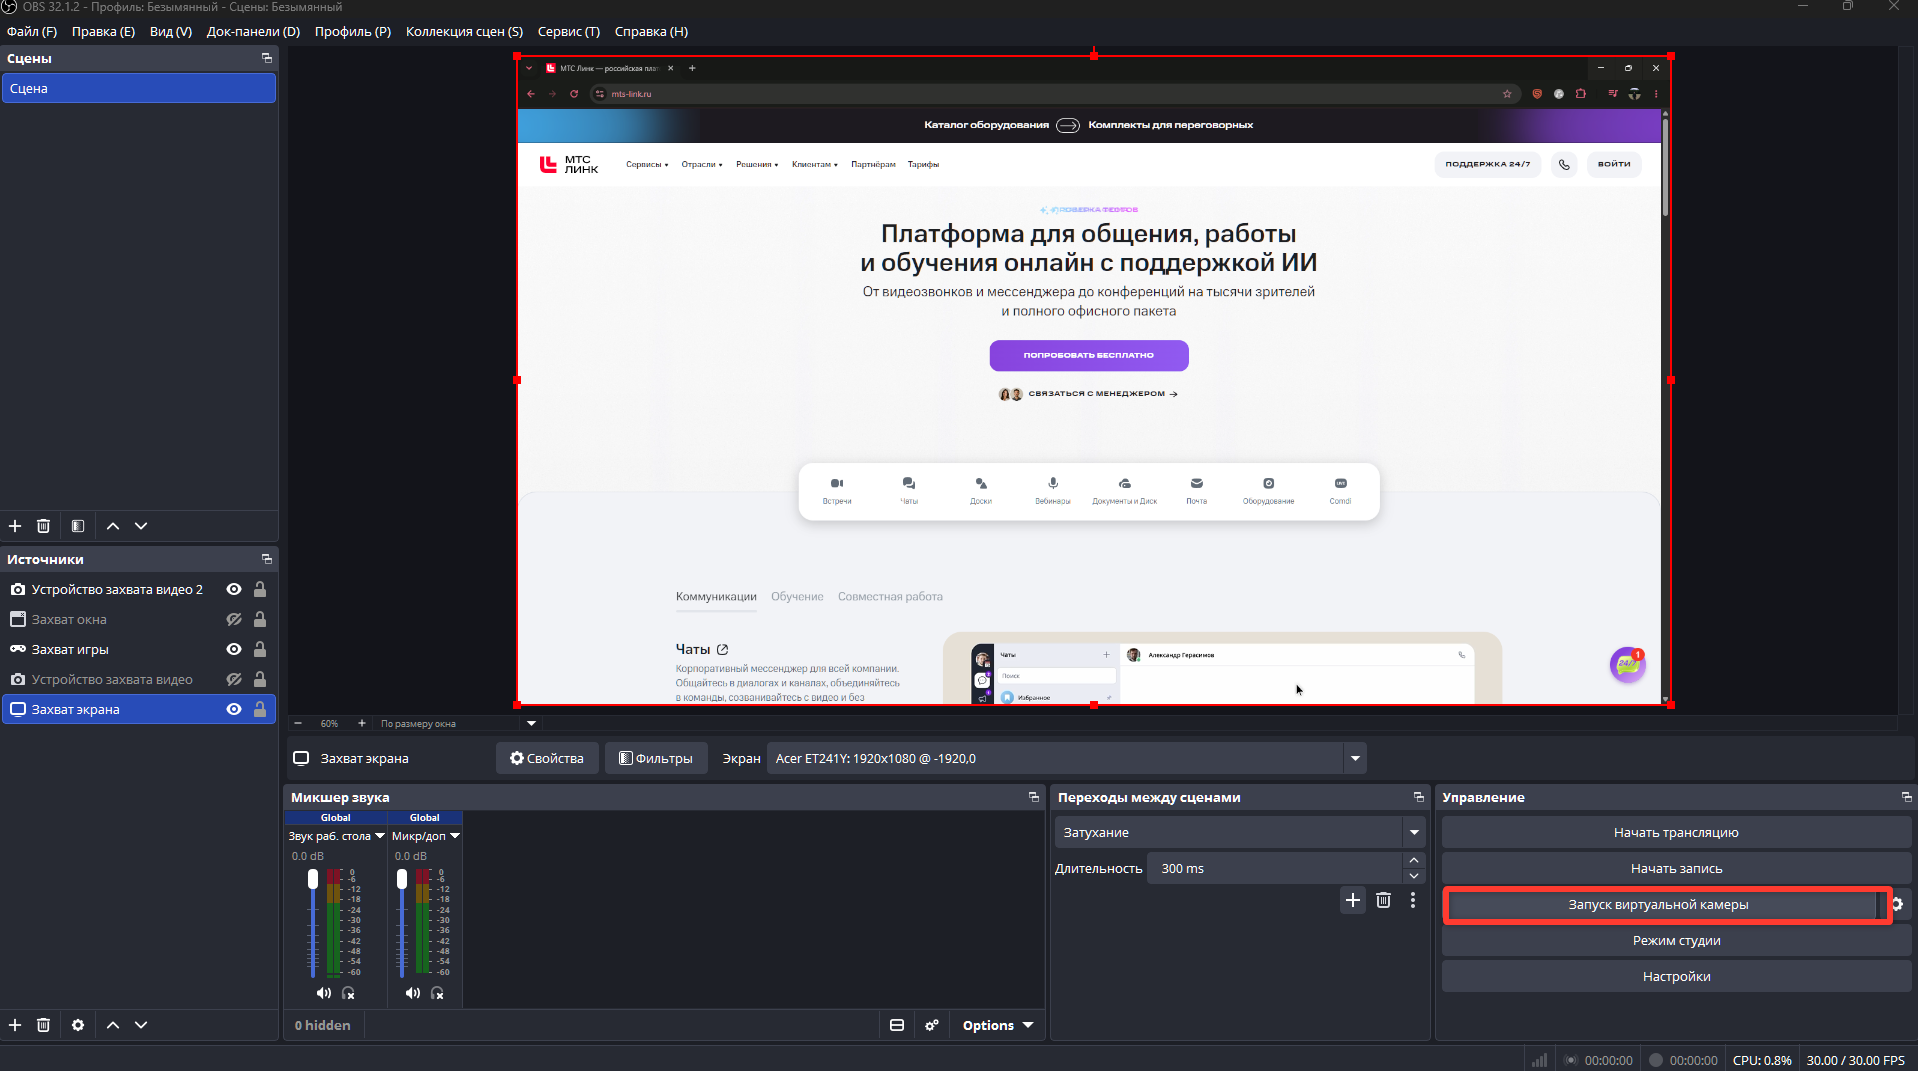Open mixer Options dropdown
This screenshot has width=1918, height=1071.
[998, 1025]
